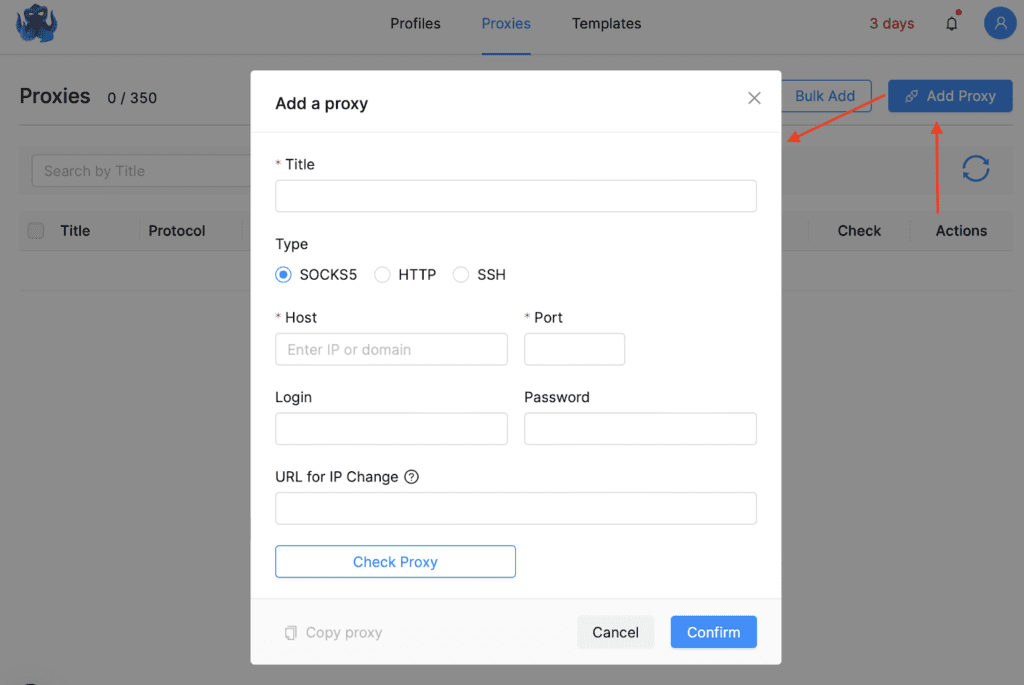1024x685 pixels.
Task: Click the Copy proxy icon
Action: 291,632
